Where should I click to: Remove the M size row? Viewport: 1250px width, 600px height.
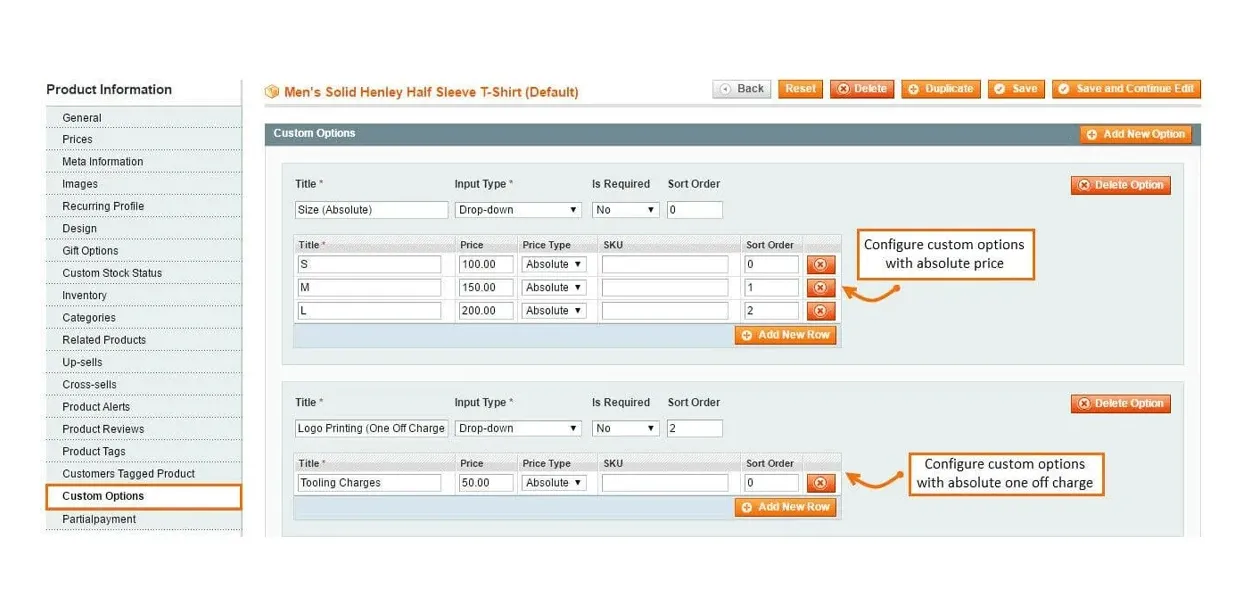(x=820, y=288)
